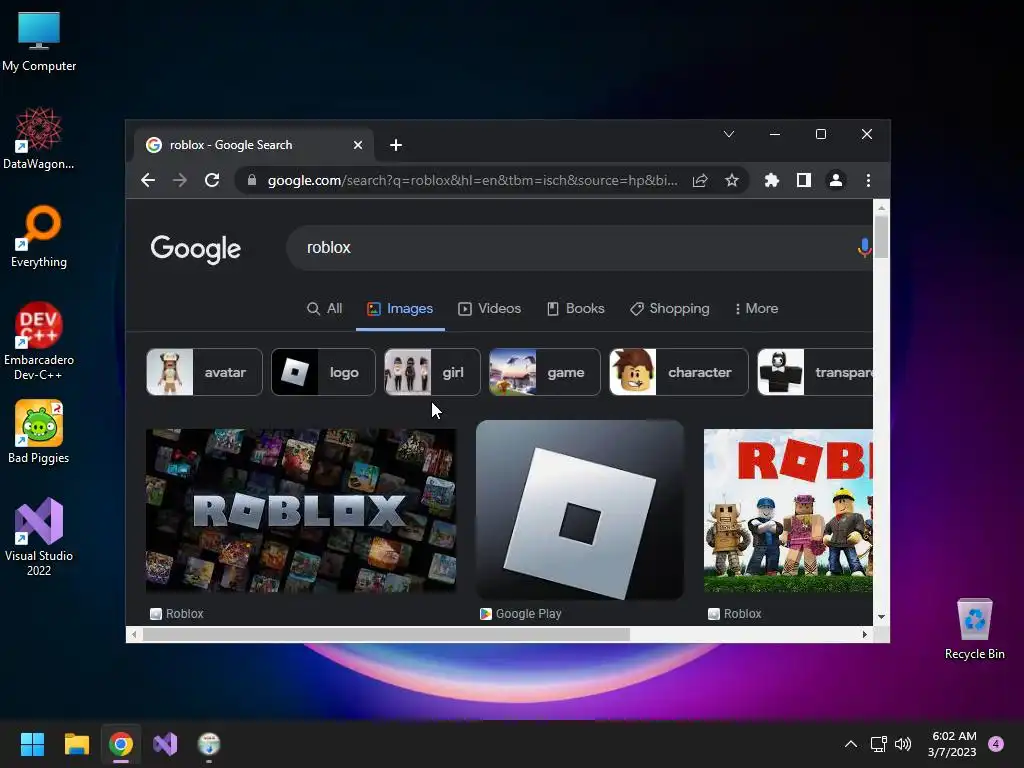Click the Google logo
This screenshot has height=768, width=1024.
tap(196, 249)
